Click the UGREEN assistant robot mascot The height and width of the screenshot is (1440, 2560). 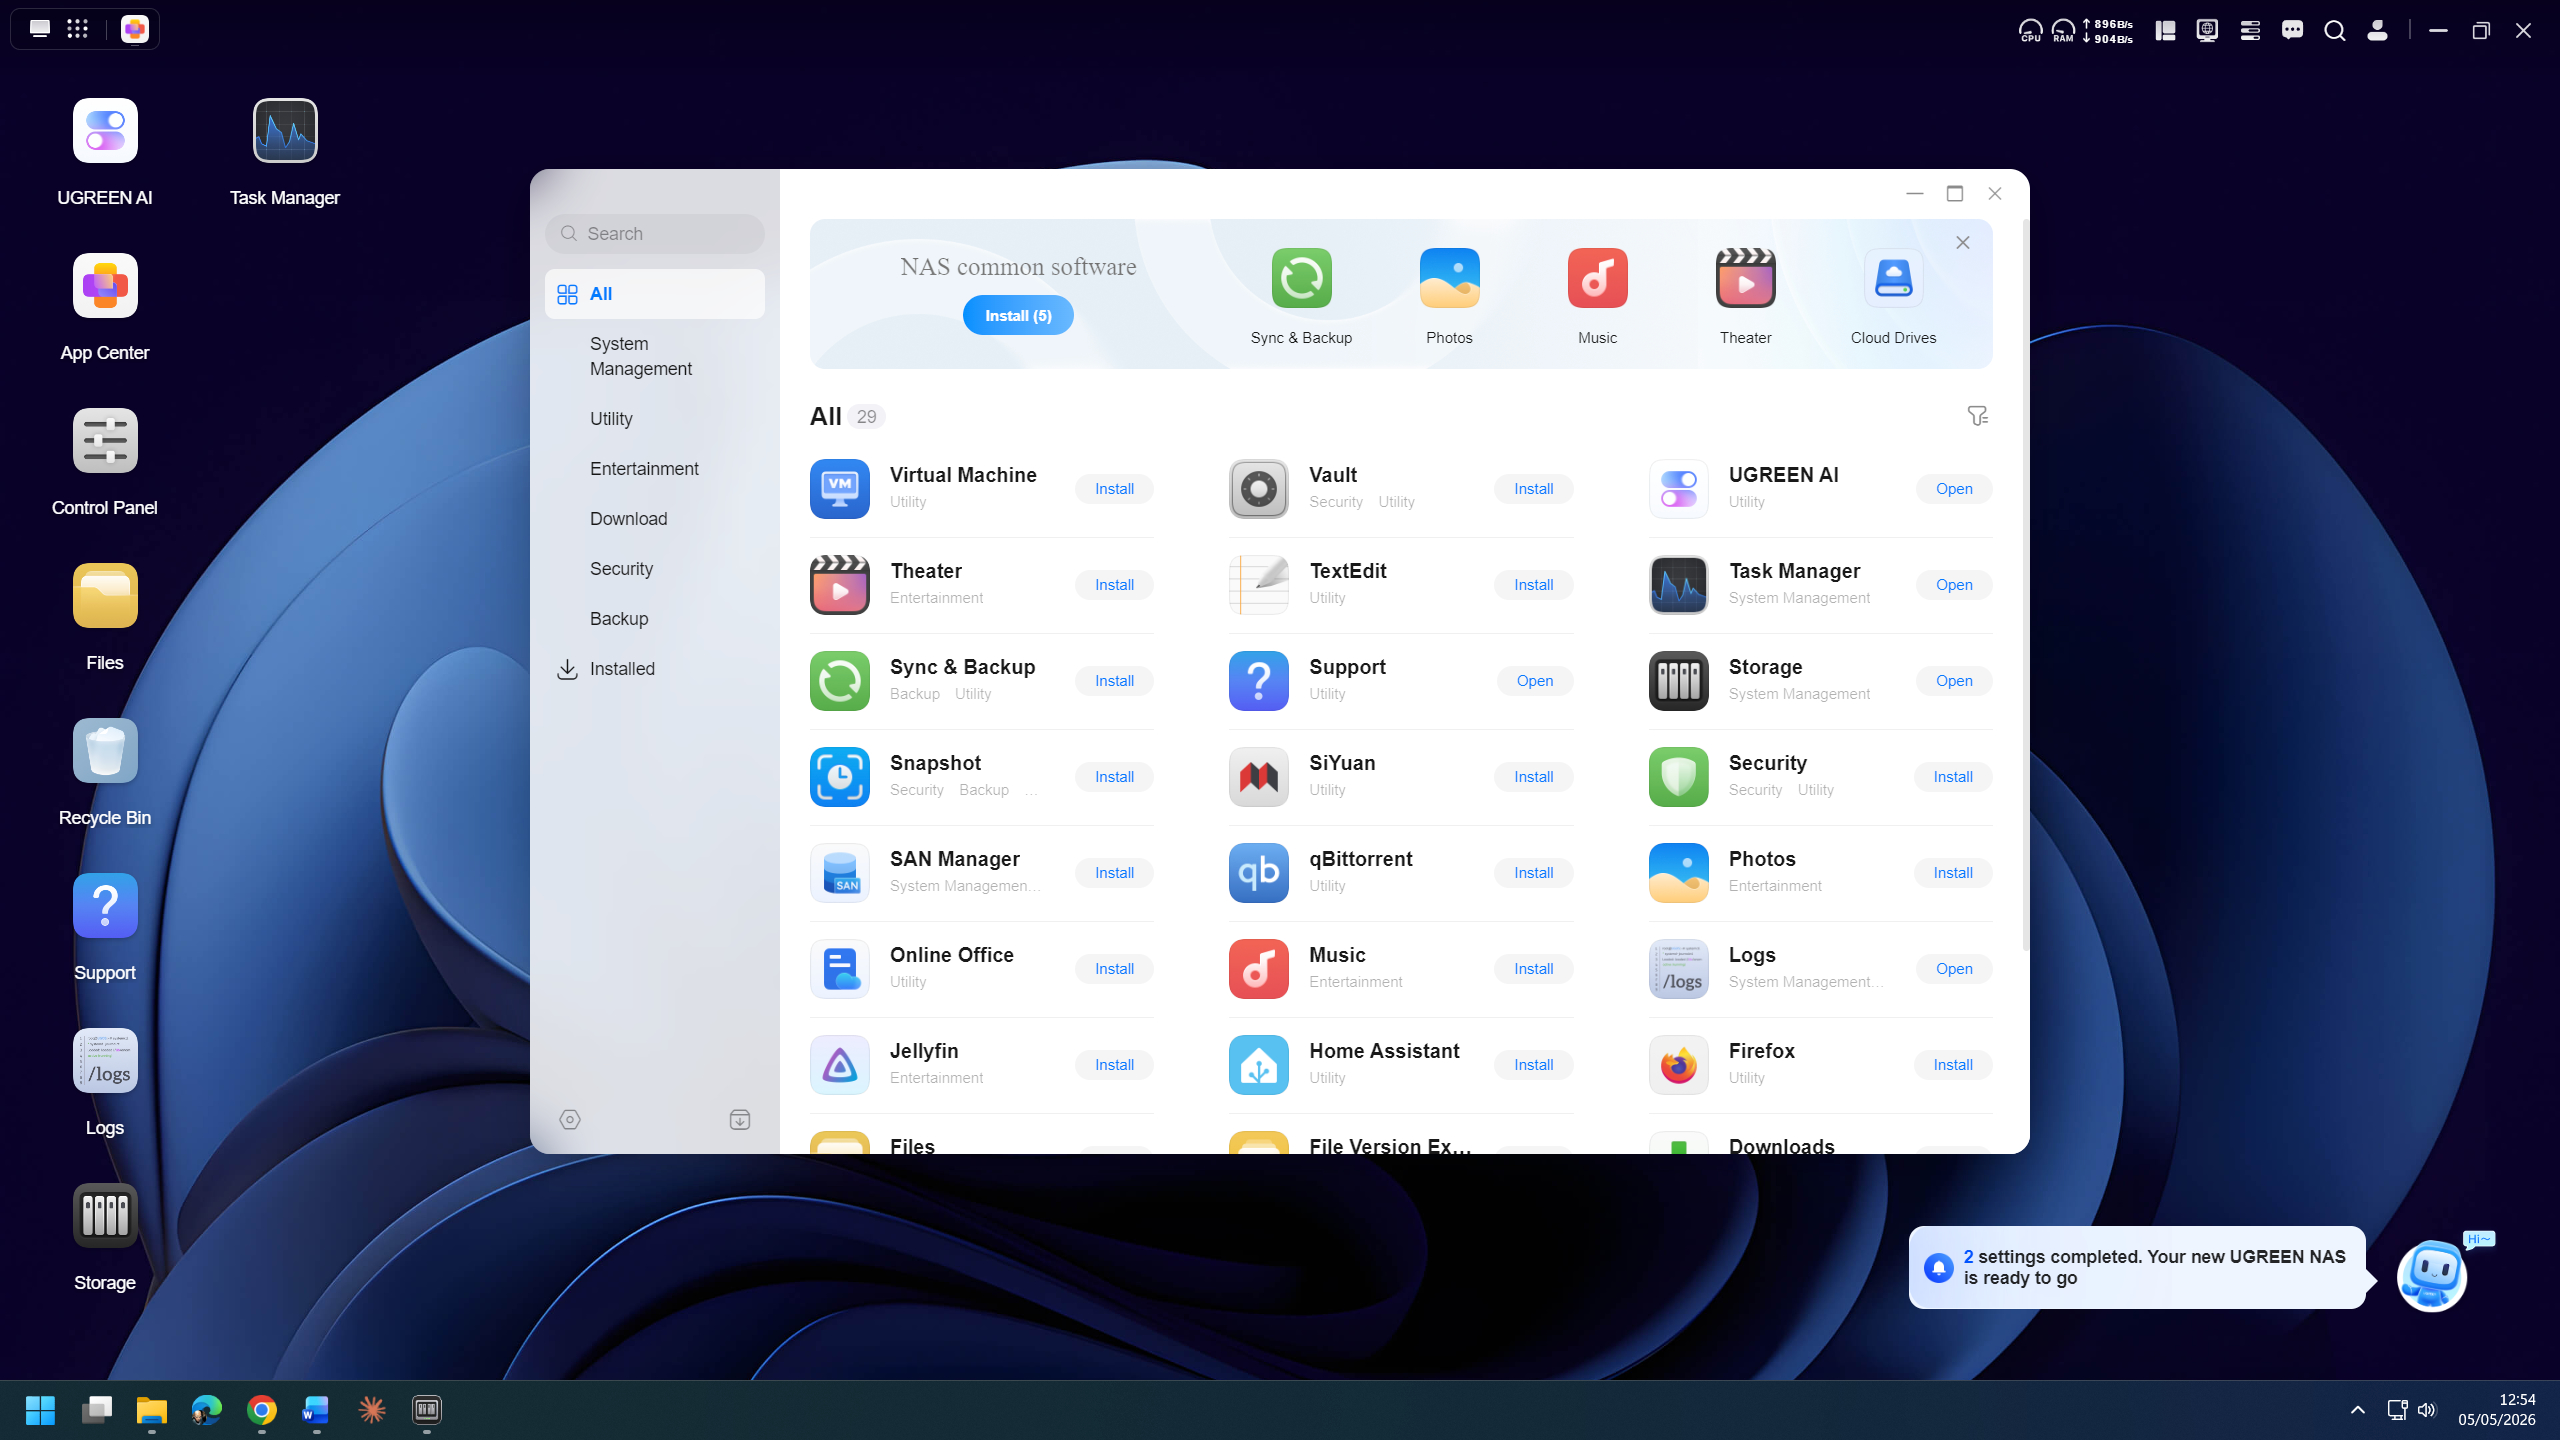pyautogui.click(x=2432, y=1276)
